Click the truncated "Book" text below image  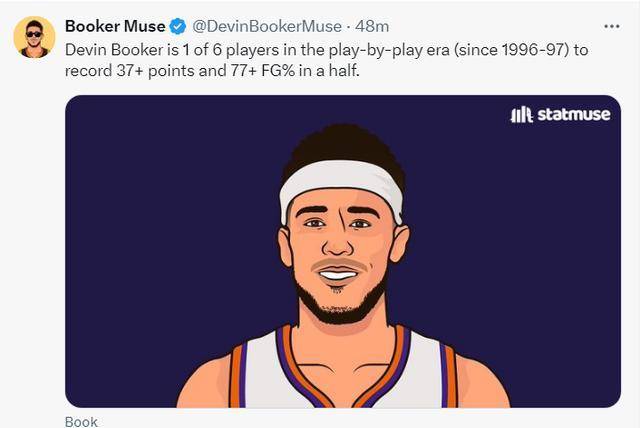[81, 421]
